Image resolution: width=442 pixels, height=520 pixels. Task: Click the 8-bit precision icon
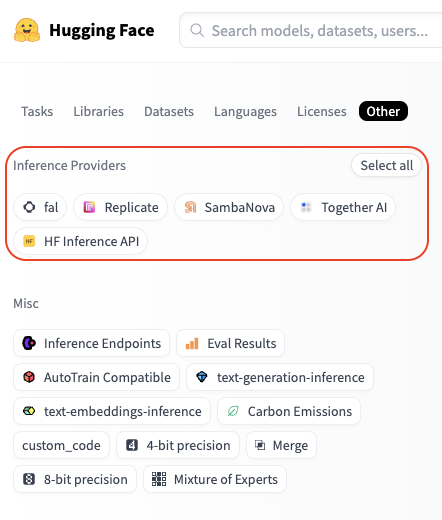tap(29, 479)
